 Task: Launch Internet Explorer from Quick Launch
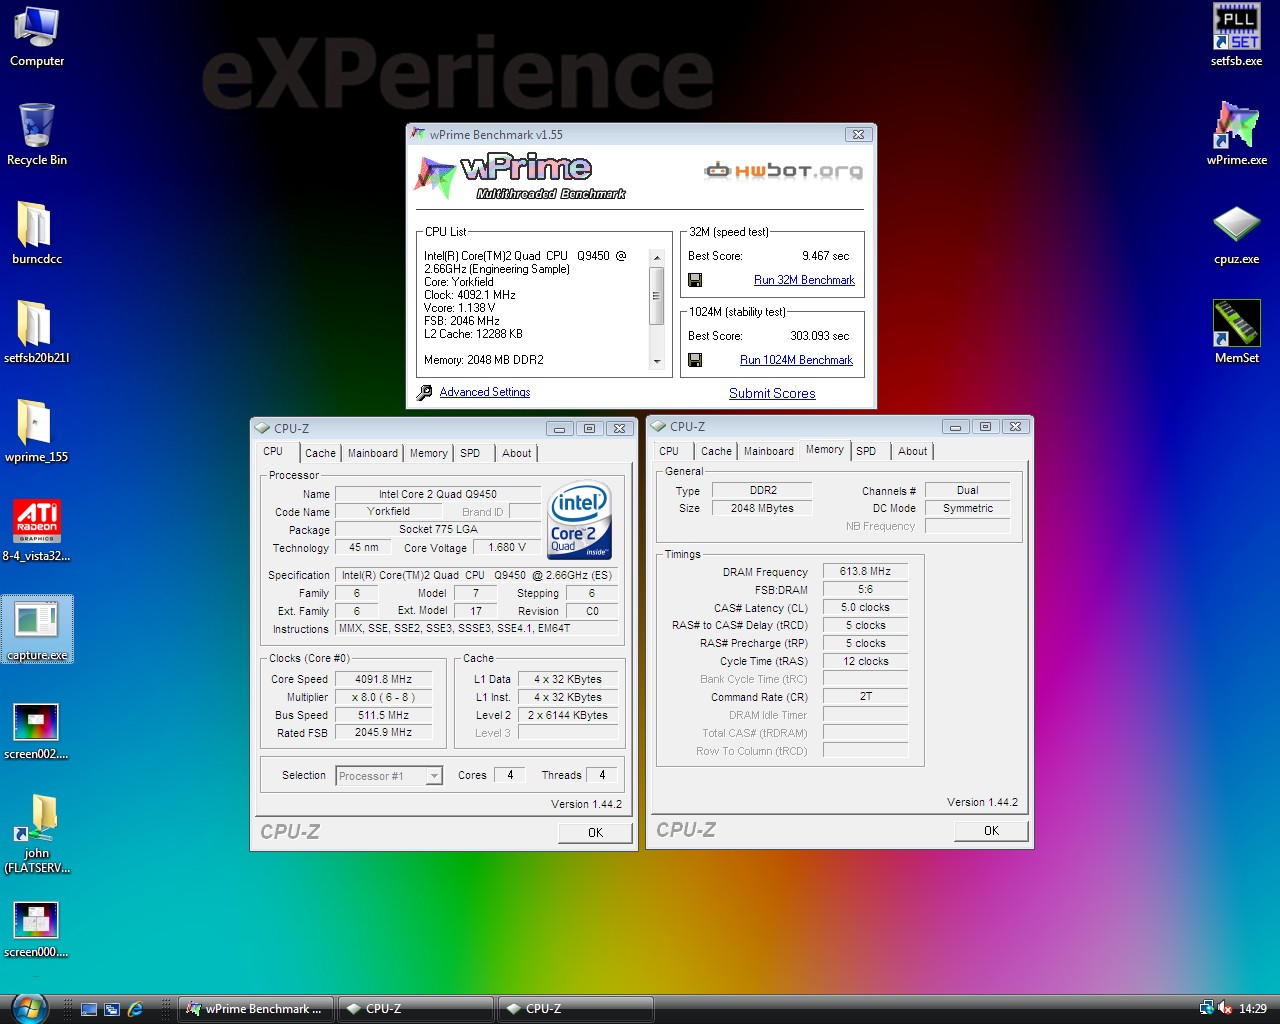coord(135,1009)
